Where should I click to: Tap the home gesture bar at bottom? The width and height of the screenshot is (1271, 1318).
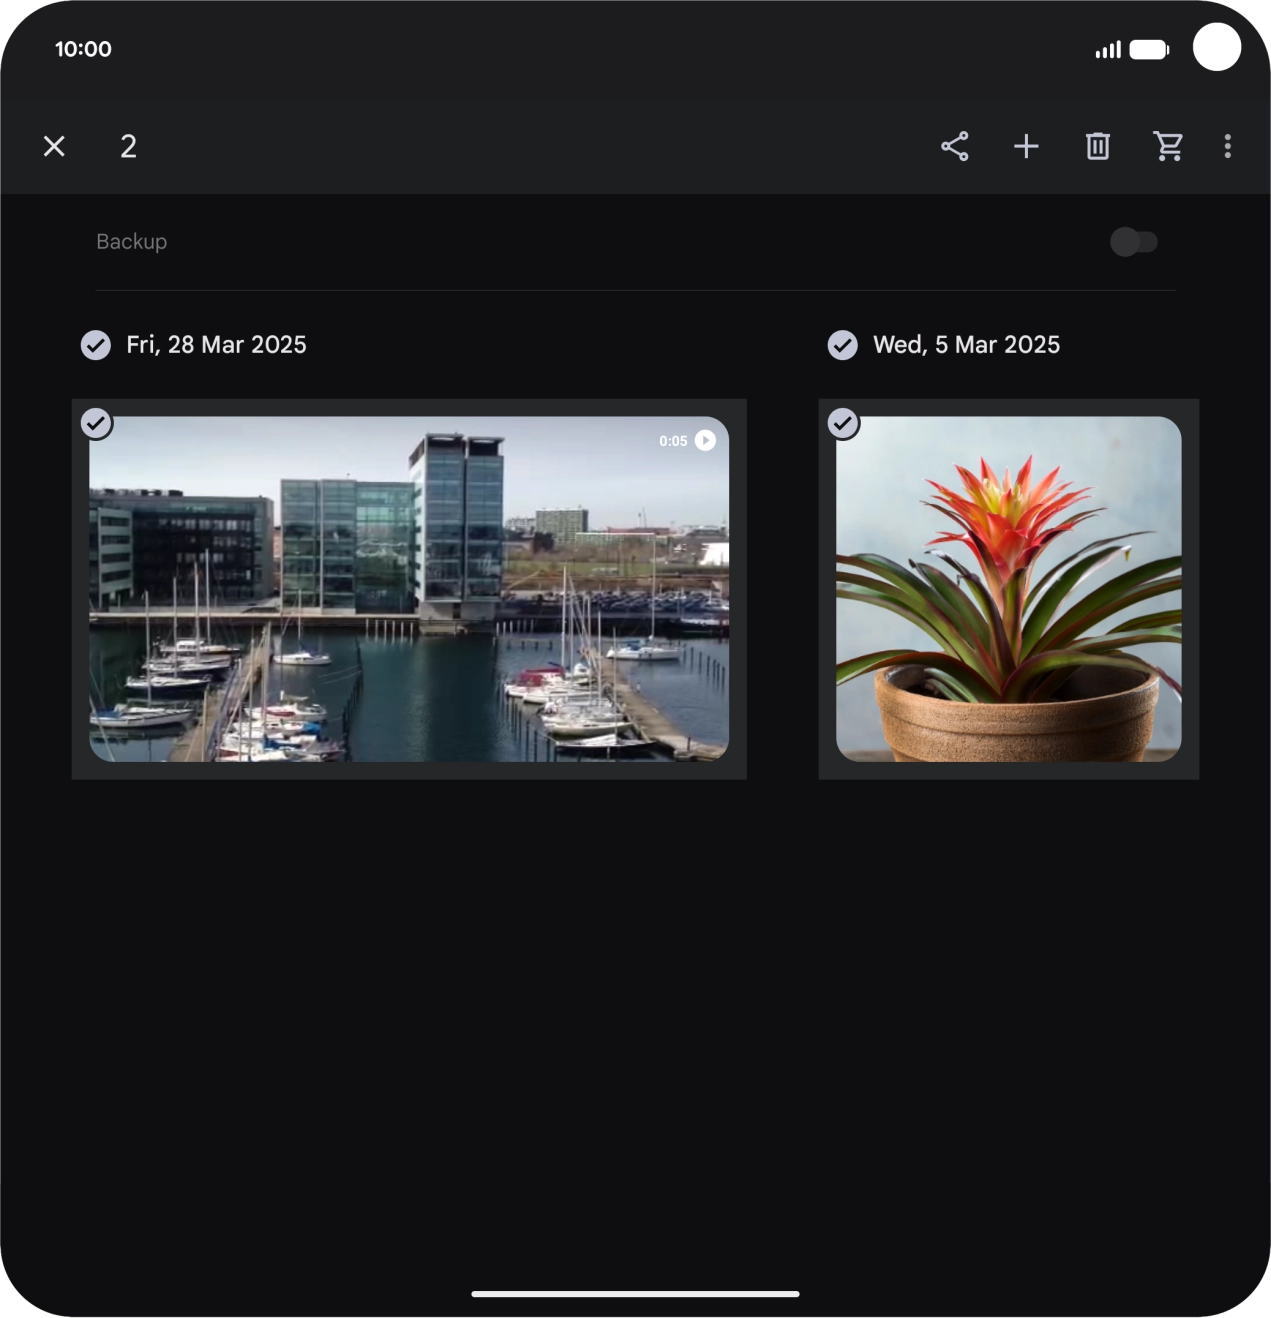coord(635,1294)
